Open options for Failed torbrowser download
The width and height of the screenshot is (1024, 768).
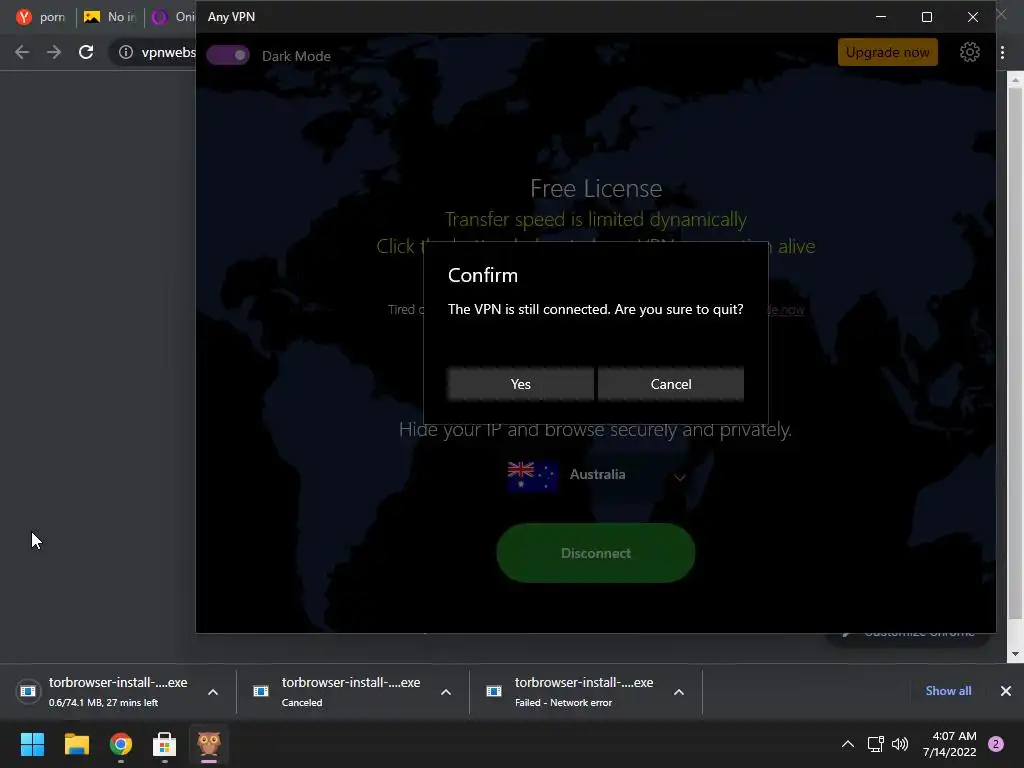coord(679,692)
